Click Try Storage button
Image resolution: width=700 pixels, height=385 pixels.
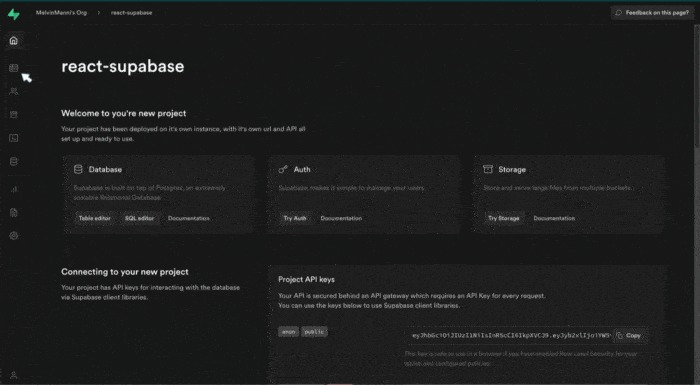(504, 218)
